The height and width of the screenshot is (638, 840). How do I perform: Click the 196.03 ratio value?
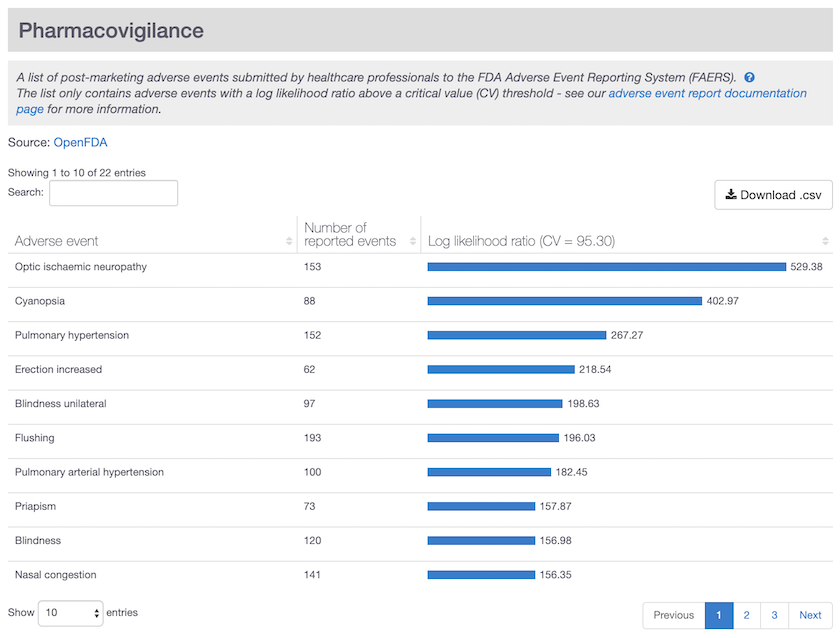(580, 438)
